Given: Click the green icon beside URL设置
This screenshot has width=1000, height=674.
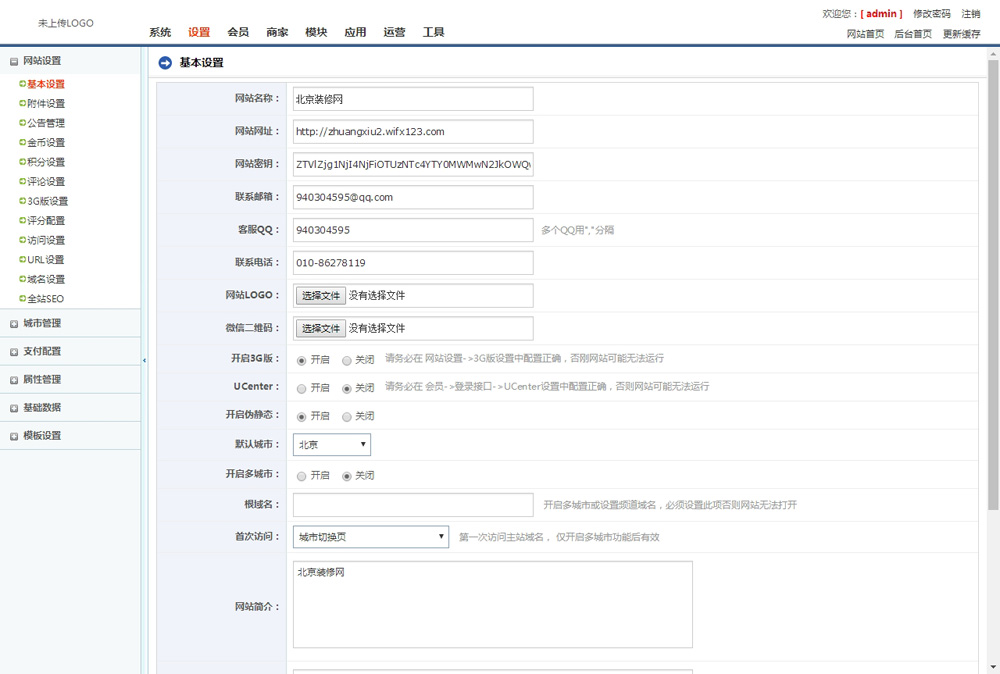Looking at the screenshot, I should 22,260.
